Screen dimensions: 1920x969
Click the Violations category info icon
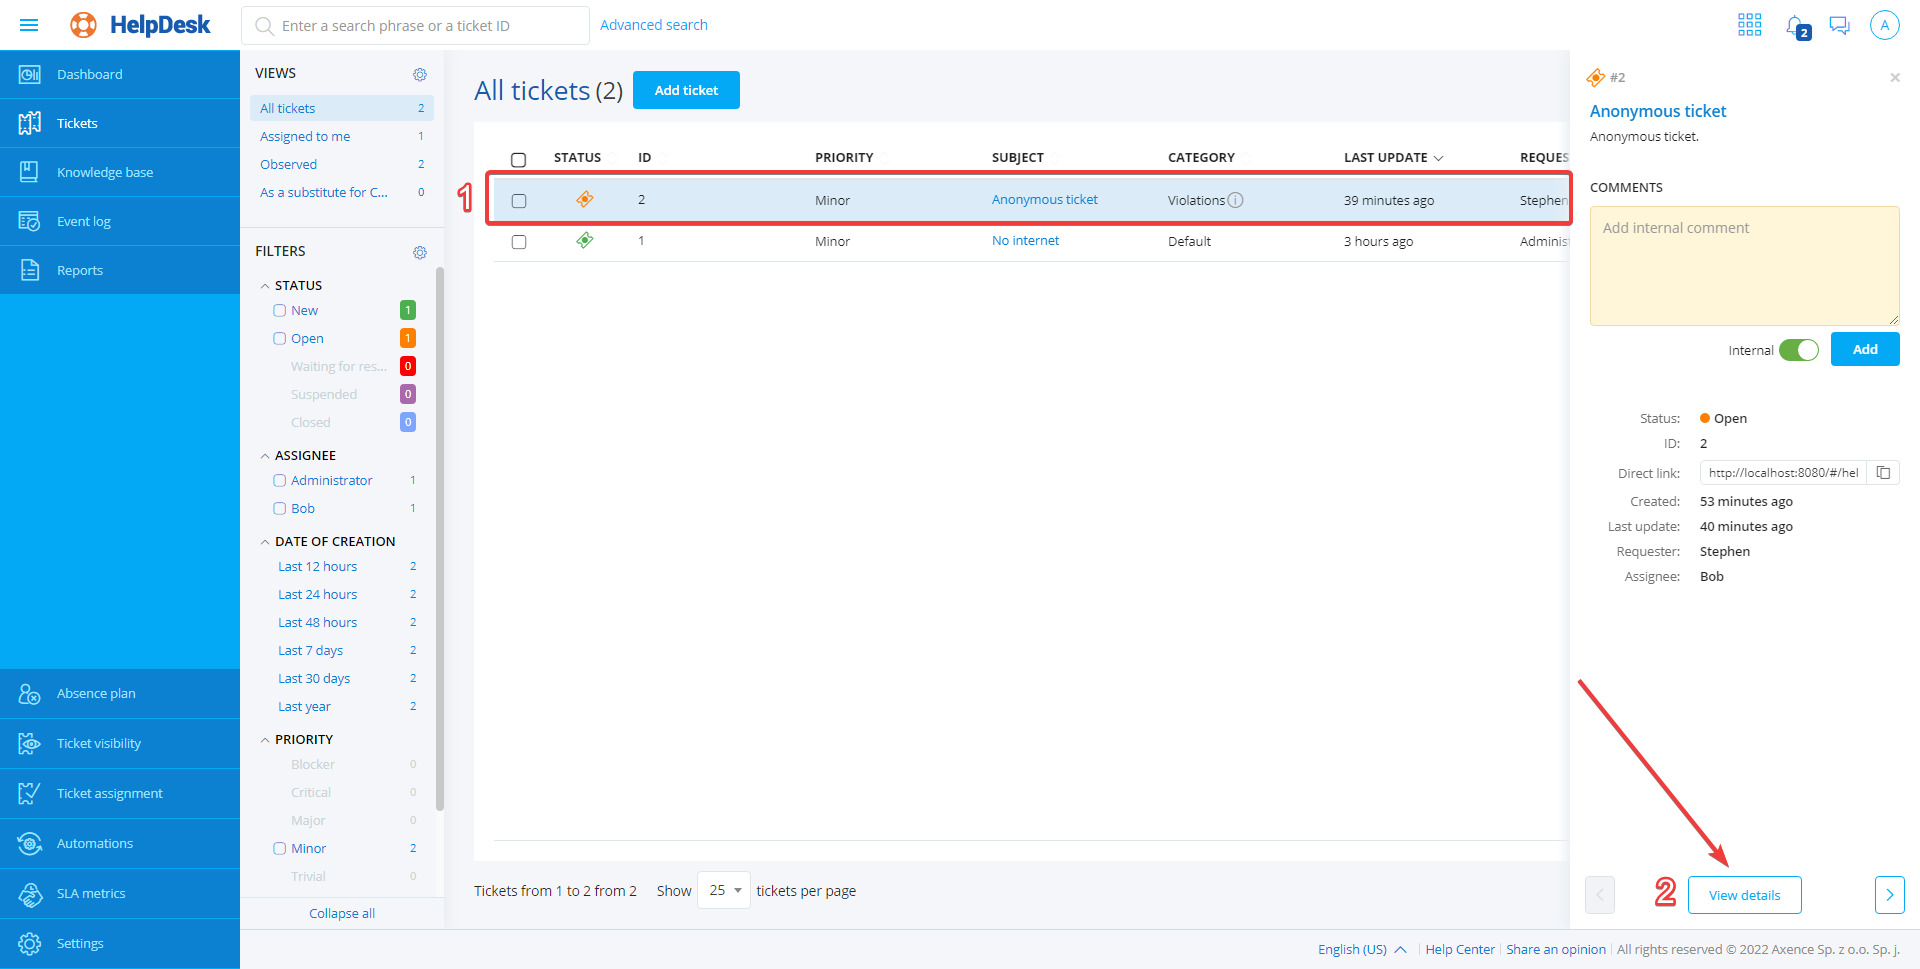click(1236, 200)
